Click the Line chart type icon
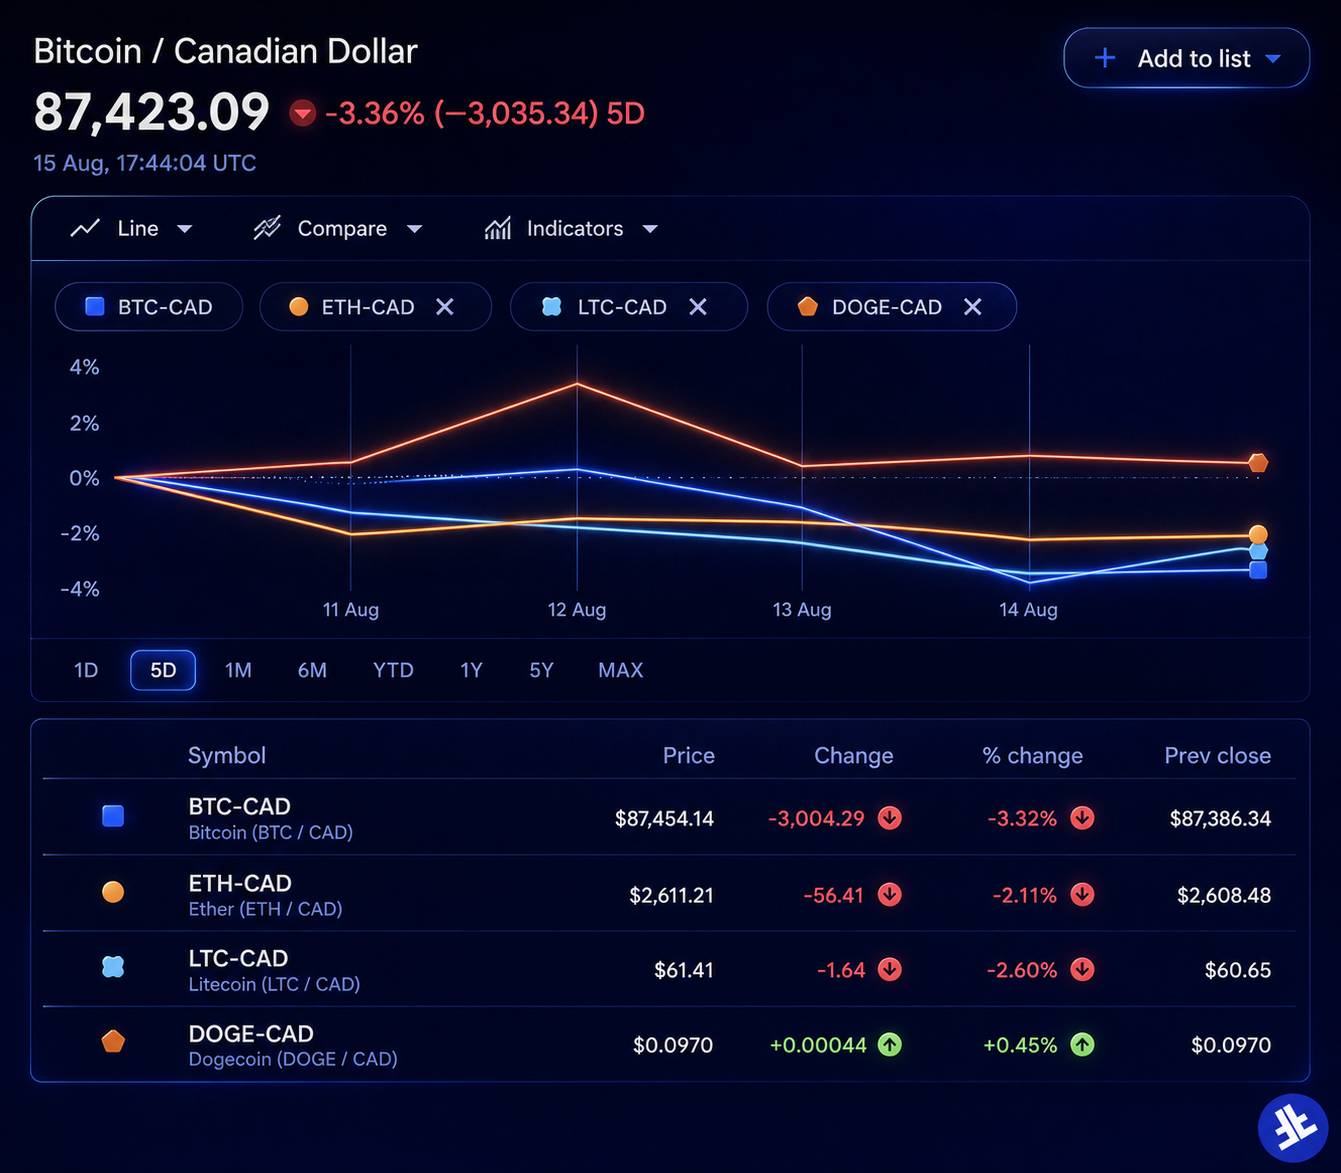This screenshot has width=1341, height=1173. click(x=85, y=228)
